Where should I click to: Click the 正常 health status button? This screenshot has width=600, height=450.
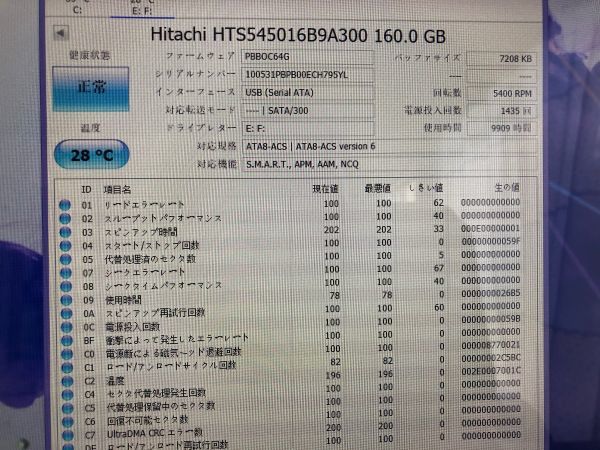(x=91, y=89)
